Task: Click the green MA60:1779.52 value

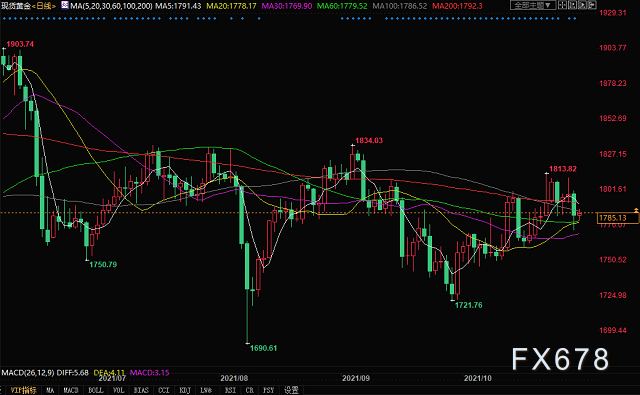Action: (x=342, y=6)
